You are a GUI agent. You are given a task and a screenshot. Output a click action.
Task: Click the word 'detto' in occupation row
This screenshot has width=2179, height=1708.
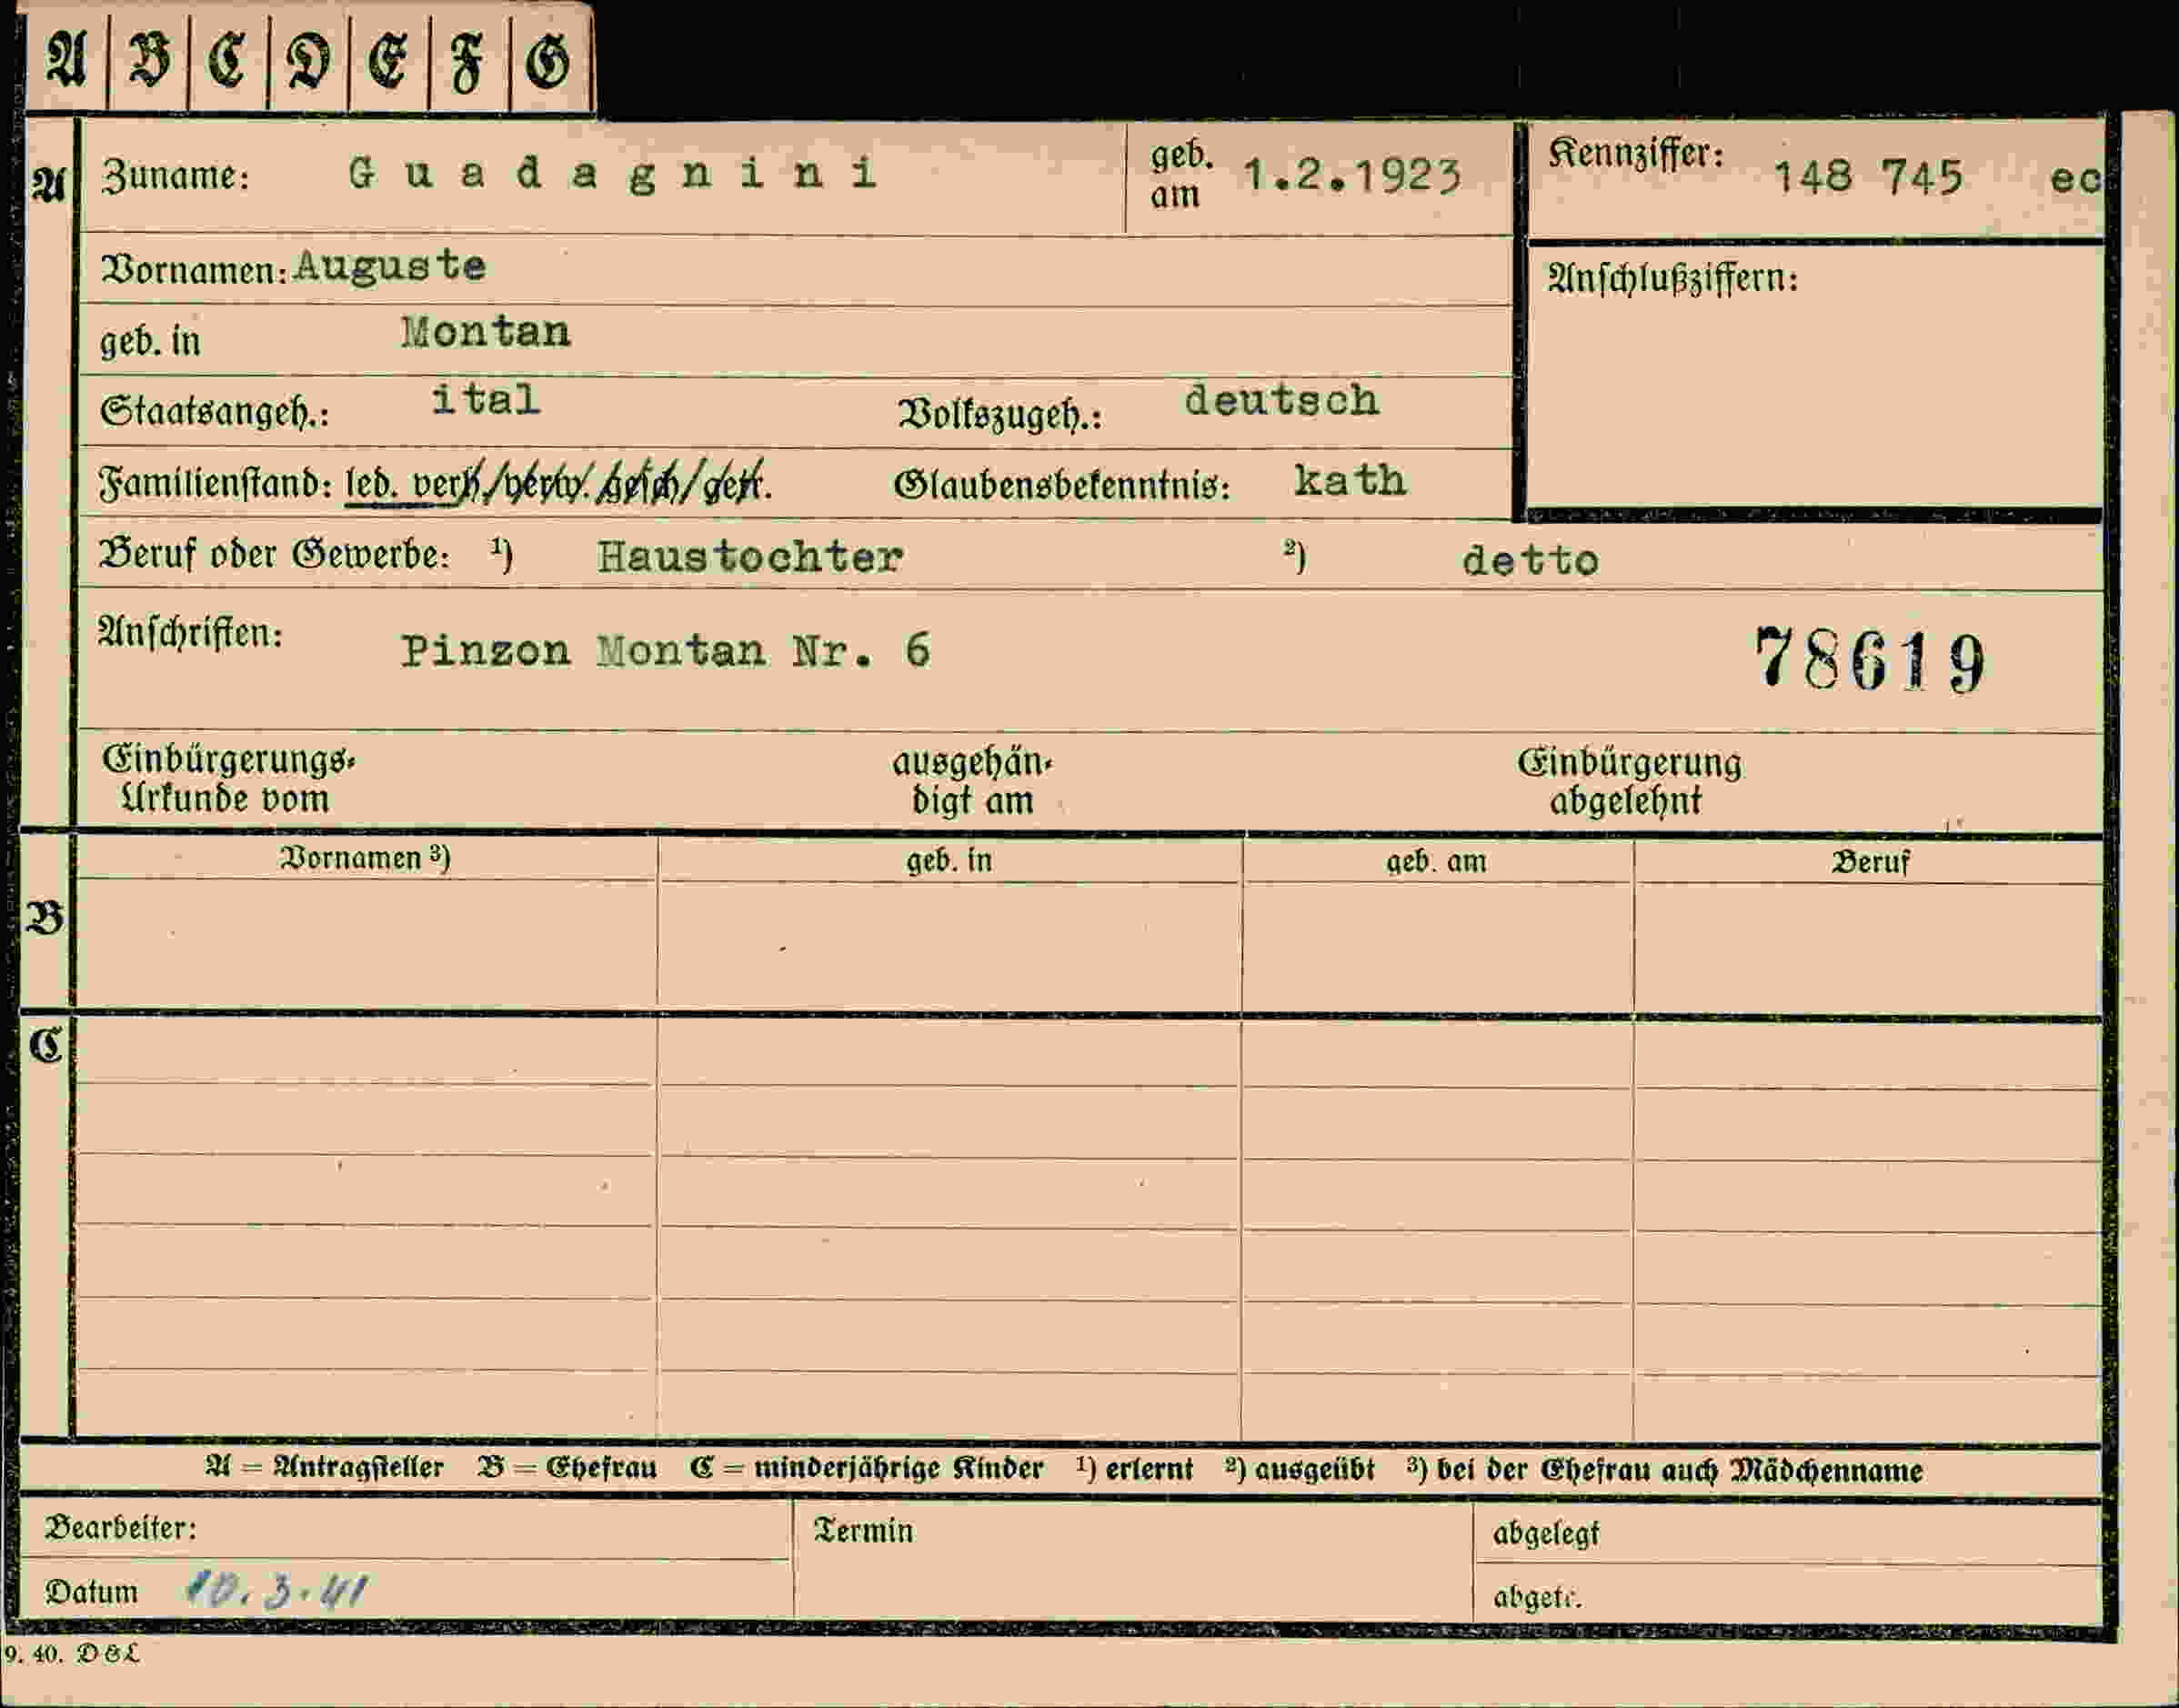[1531, 561]
